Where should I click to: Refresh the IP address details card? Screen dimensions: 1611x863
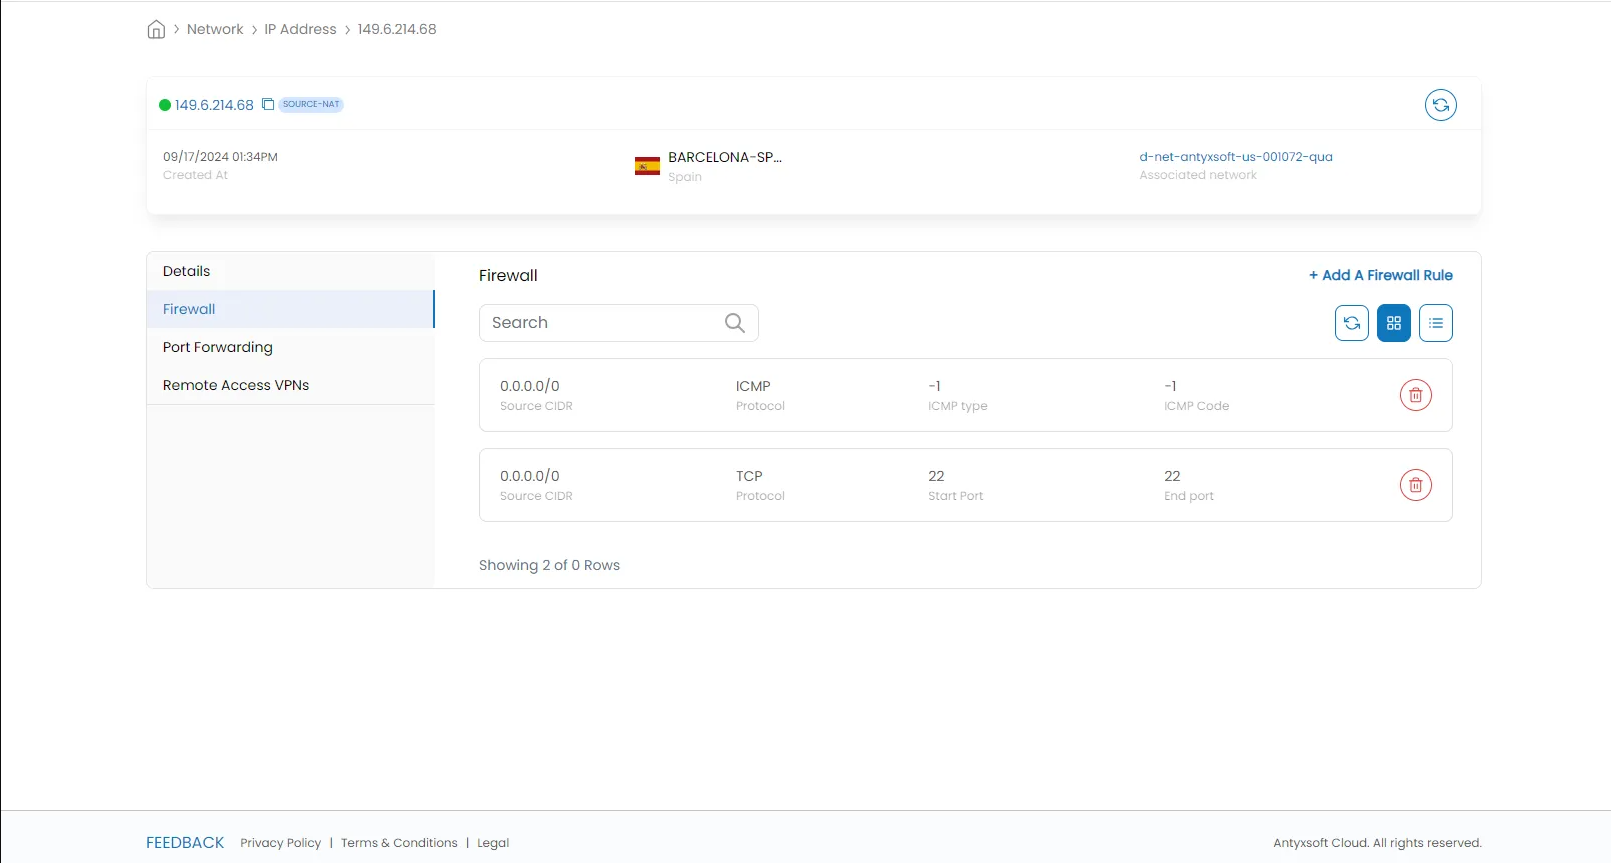pyautogui.click(x=1440, y=105)
